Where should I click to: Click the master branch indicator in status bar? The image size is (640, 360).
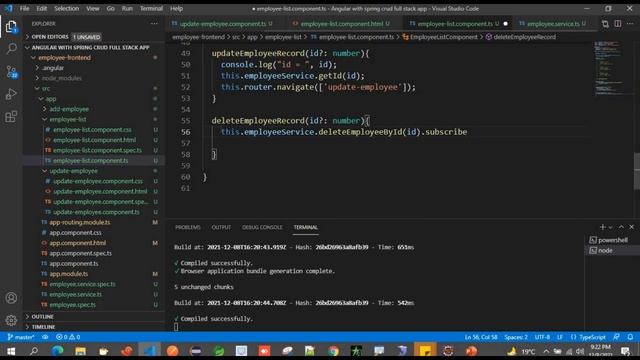pyautogui.click(x=20, y=337)
